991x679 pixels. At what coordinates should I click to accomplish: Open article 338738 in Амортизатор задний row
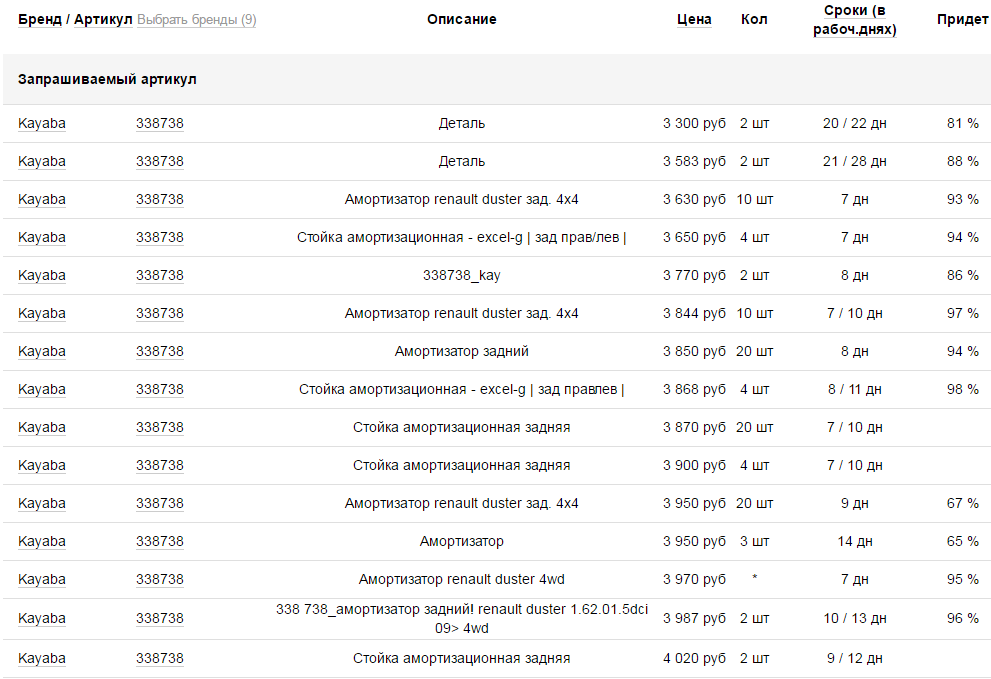[159, 351]
